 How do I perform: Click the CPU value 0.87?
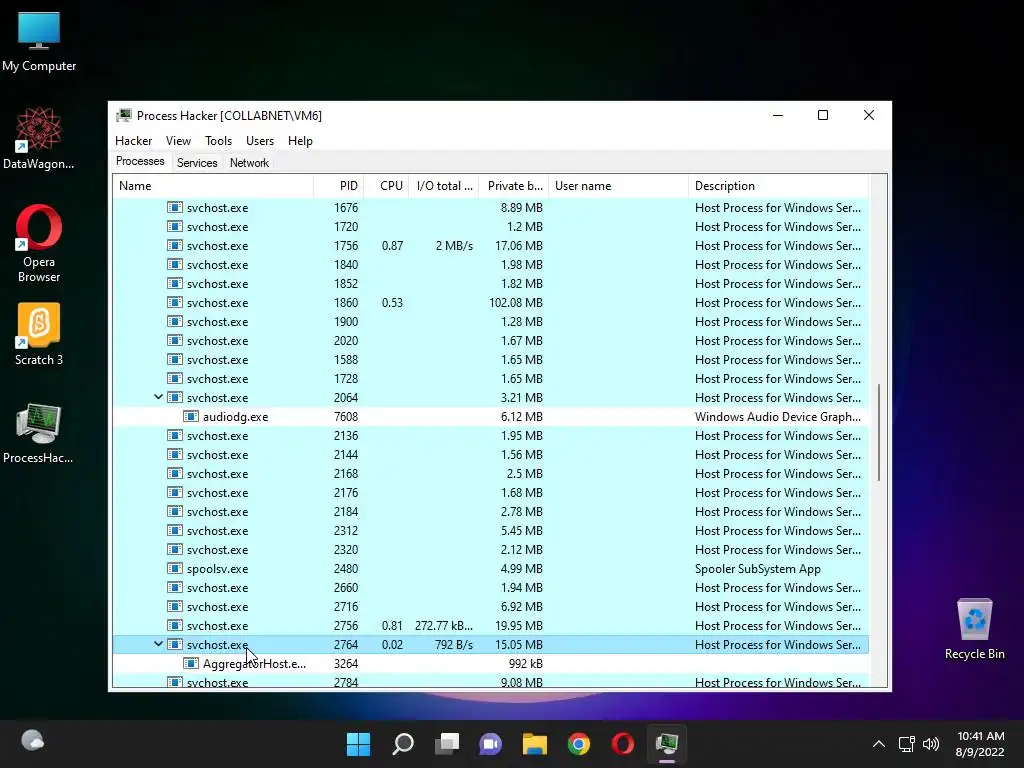(392, 246)
